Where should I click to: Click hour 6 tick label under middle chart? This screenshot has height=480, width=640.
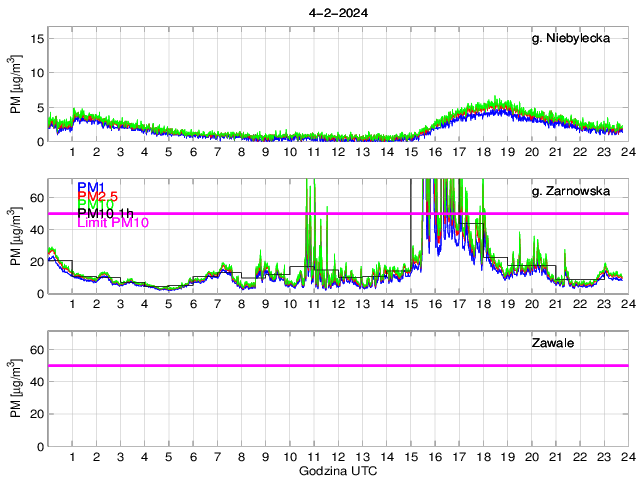[x=193, y=304]
